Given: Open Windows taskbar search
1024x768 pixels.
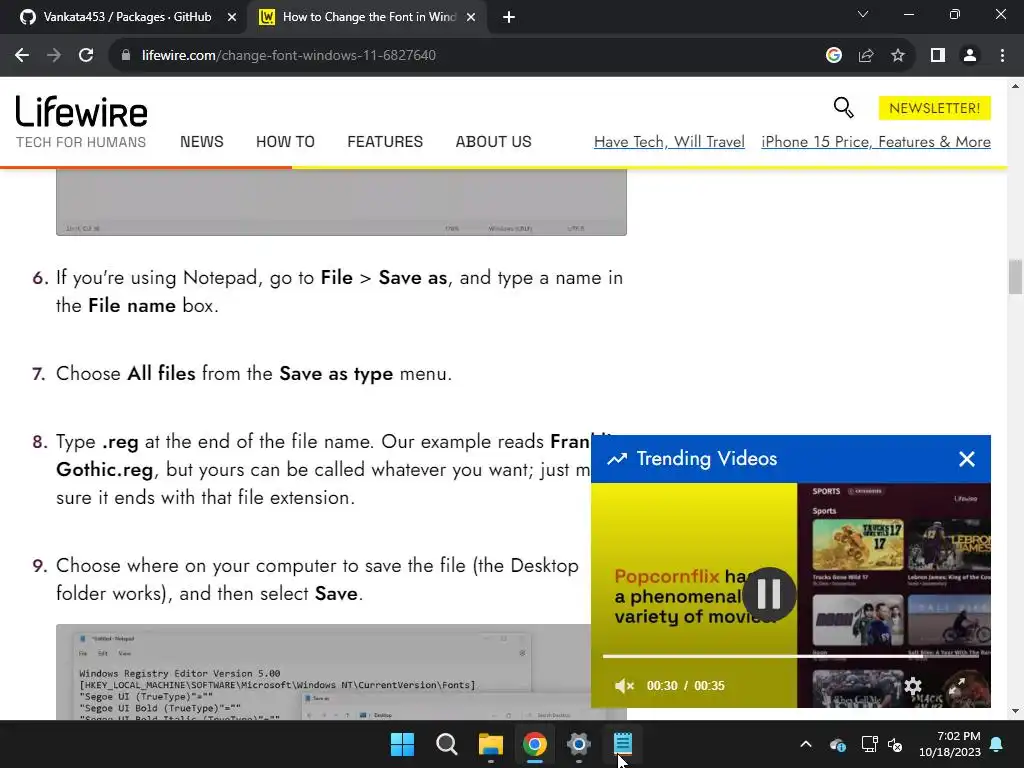Looking at the screenshot, I should click(x=447, y=744).
